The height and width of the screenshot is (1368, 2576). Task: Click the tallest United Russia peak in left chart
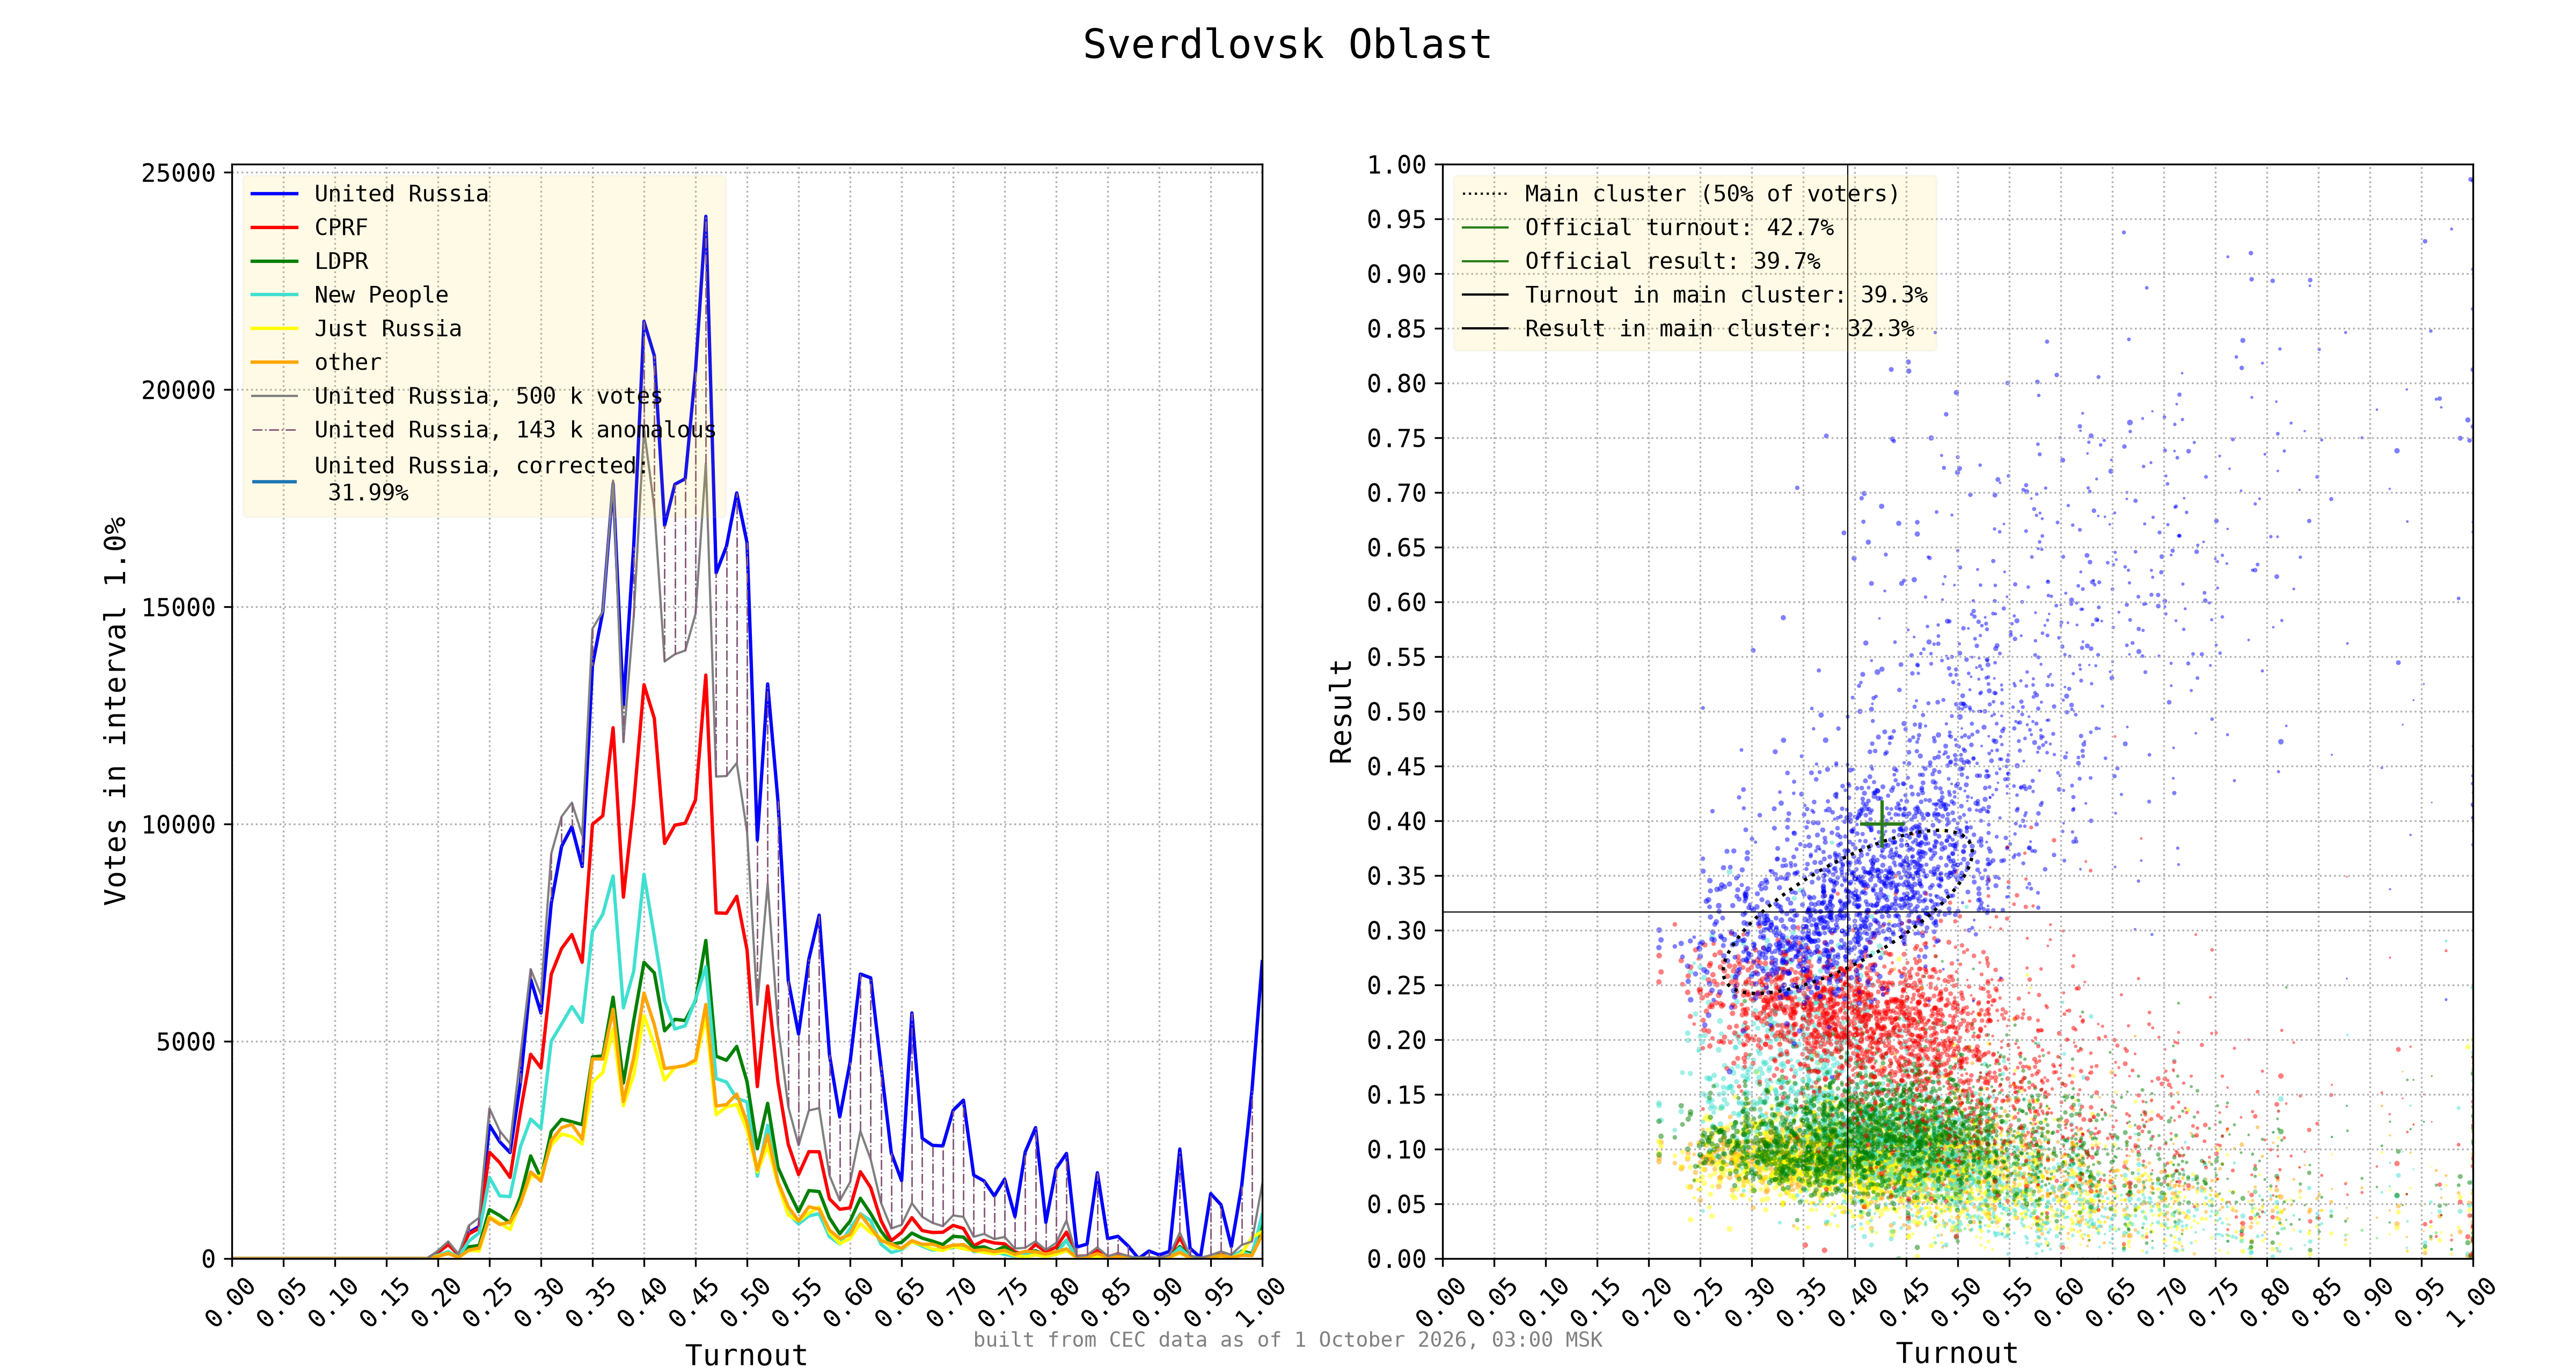point(705,216)
